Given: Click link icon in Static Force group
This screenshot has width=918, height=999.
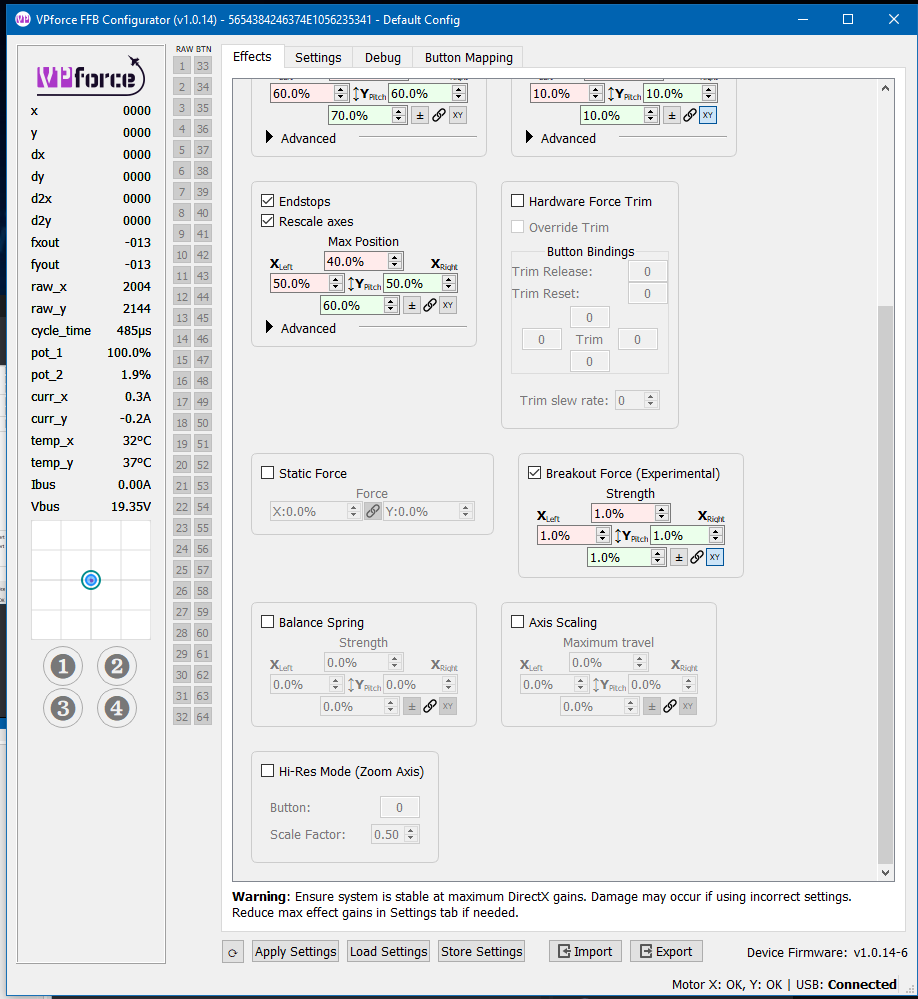Looking at the screenshot, I should click(x=373, y=511).
